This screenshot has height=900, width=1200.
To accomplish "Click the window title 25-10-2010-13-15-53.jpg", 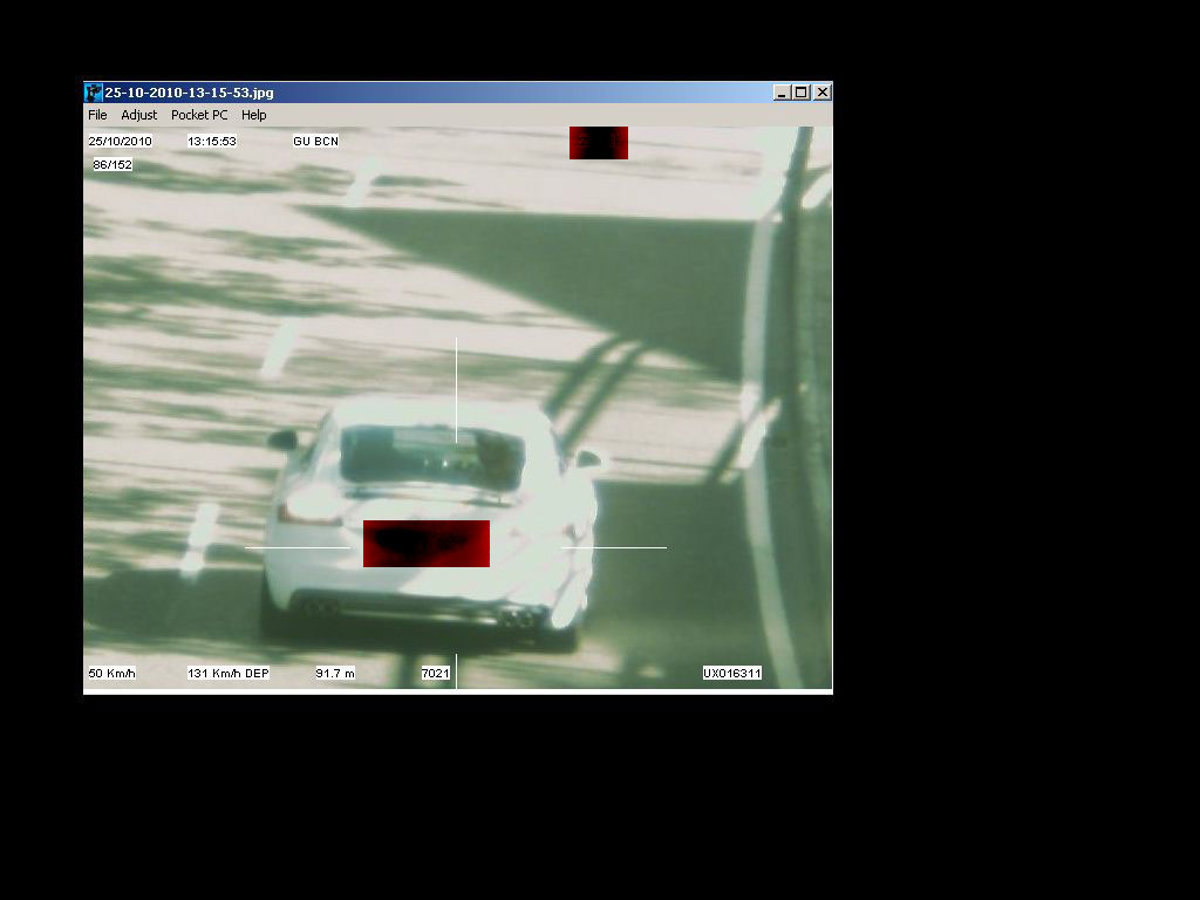I will (x=189, y=93).
